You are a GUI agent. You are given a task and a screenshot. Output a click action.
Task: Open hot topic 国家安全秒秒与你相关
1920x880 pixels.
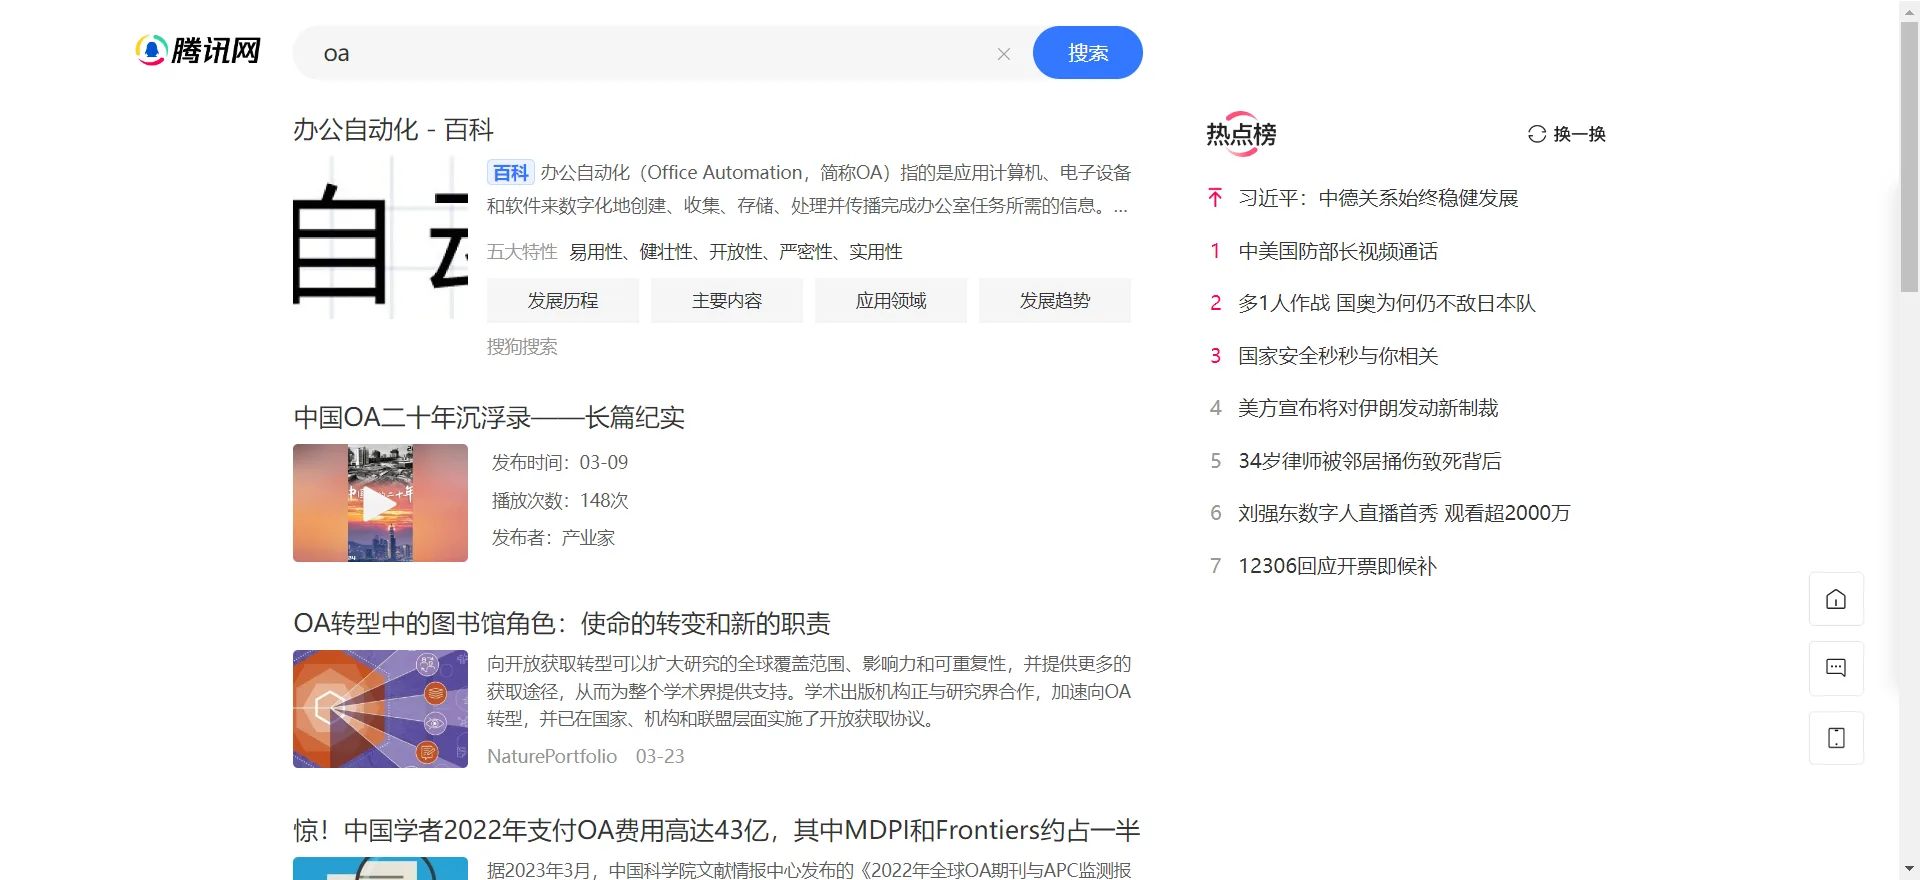pos(1338,356)
